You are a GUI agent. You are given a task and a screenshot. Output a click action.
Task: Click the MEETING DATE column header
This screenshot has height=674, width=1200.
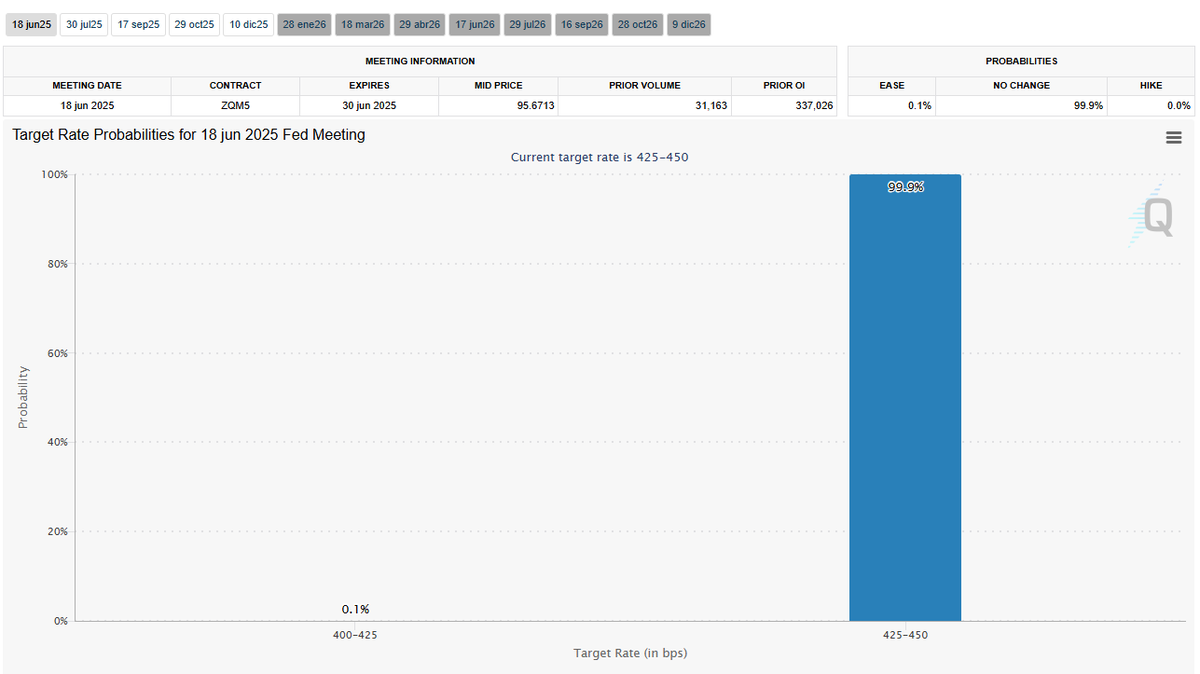(x=87, y=86)
